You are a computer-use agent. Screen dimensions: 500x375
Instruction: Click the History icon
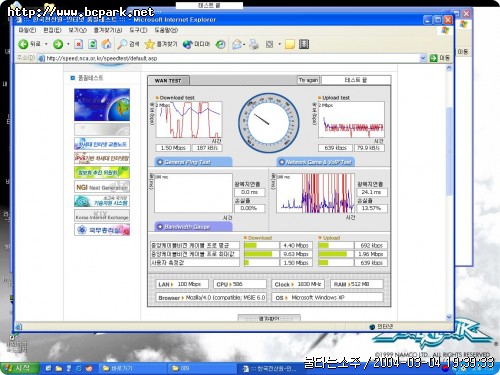click(x=220, y=44)
